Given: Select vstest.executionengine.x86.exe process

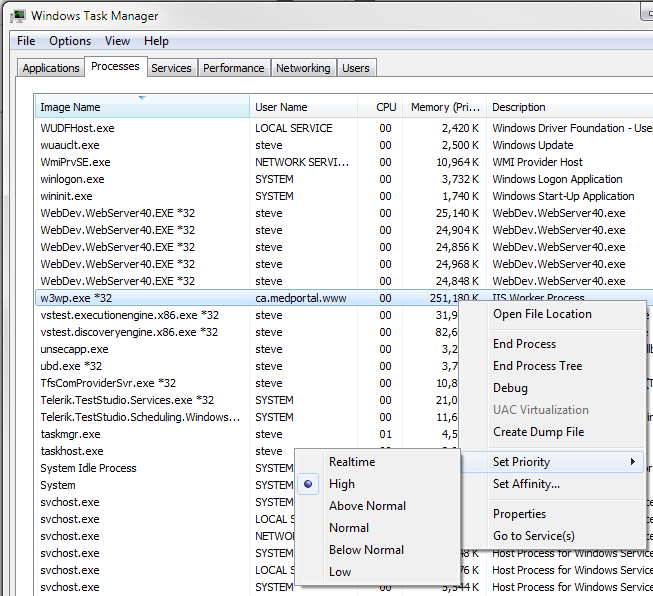Looking at the screenshot, I should tap(130, 315).
